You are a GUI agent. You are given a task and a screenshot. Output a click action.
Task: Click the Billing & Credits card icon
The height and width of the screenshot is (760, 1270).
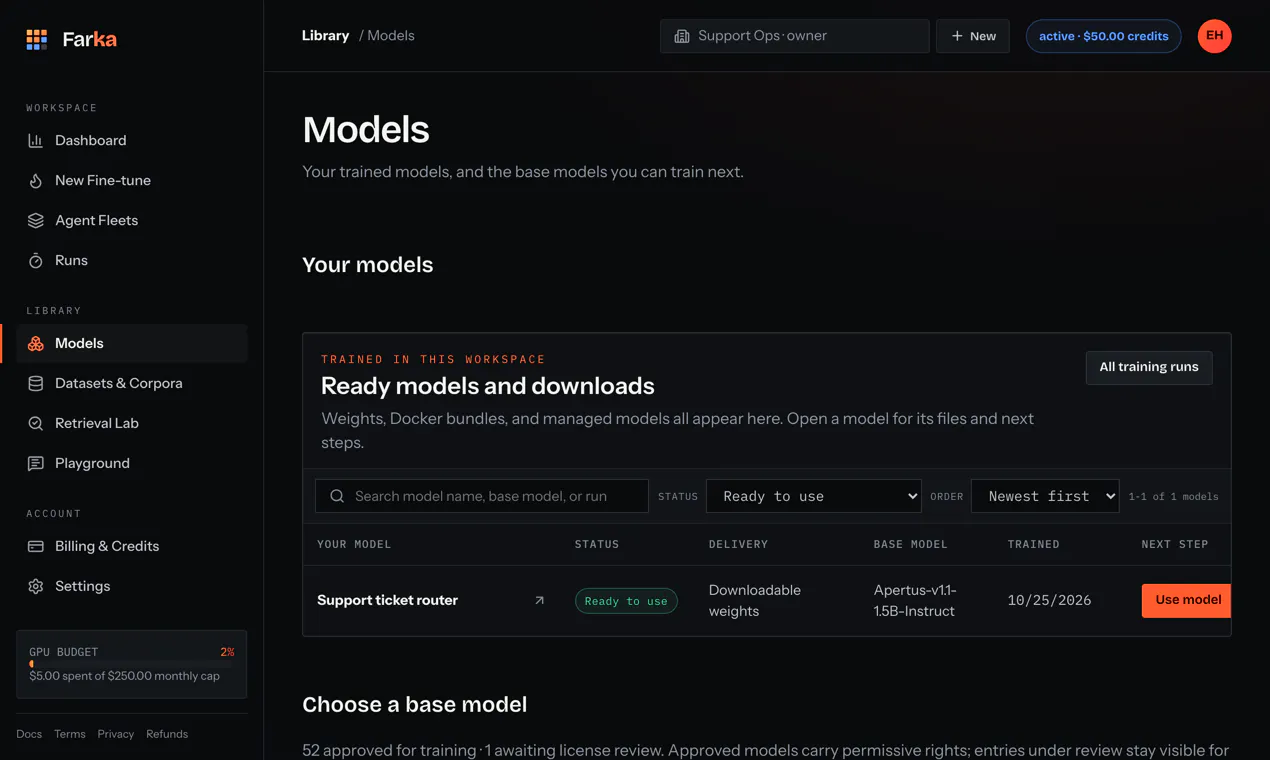[x=36, y=547]
